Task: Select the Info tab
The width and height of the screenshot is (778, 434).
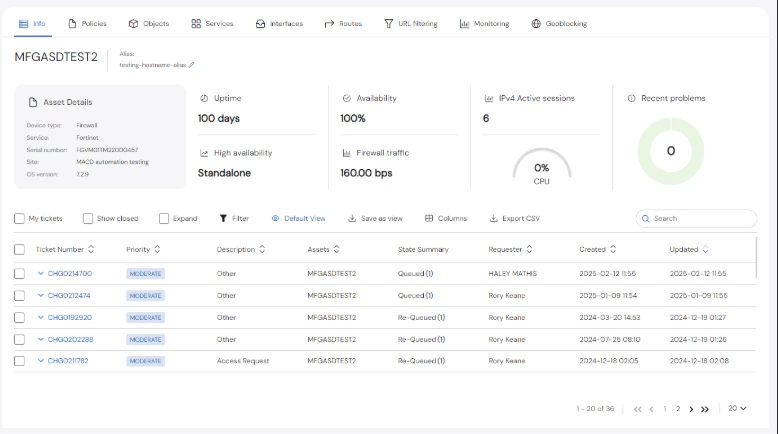Action: click(x=32, y=23)
